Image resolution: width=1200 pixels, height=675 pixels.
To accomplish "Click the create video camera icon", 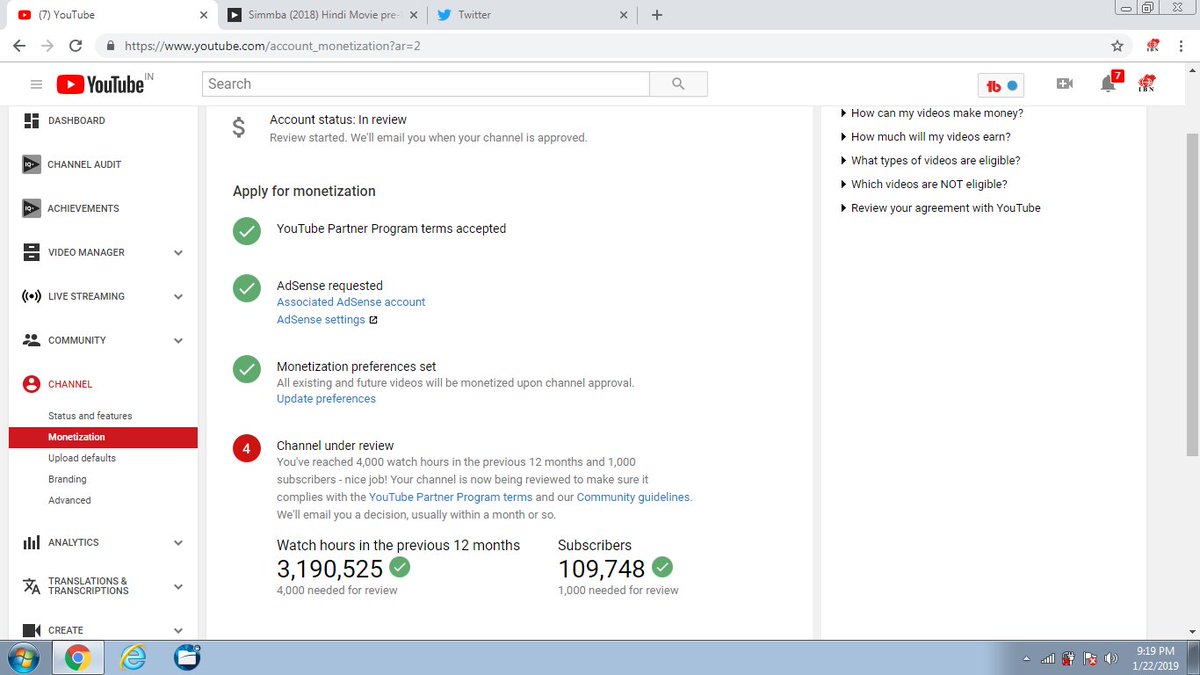I will coord(1064,84).
